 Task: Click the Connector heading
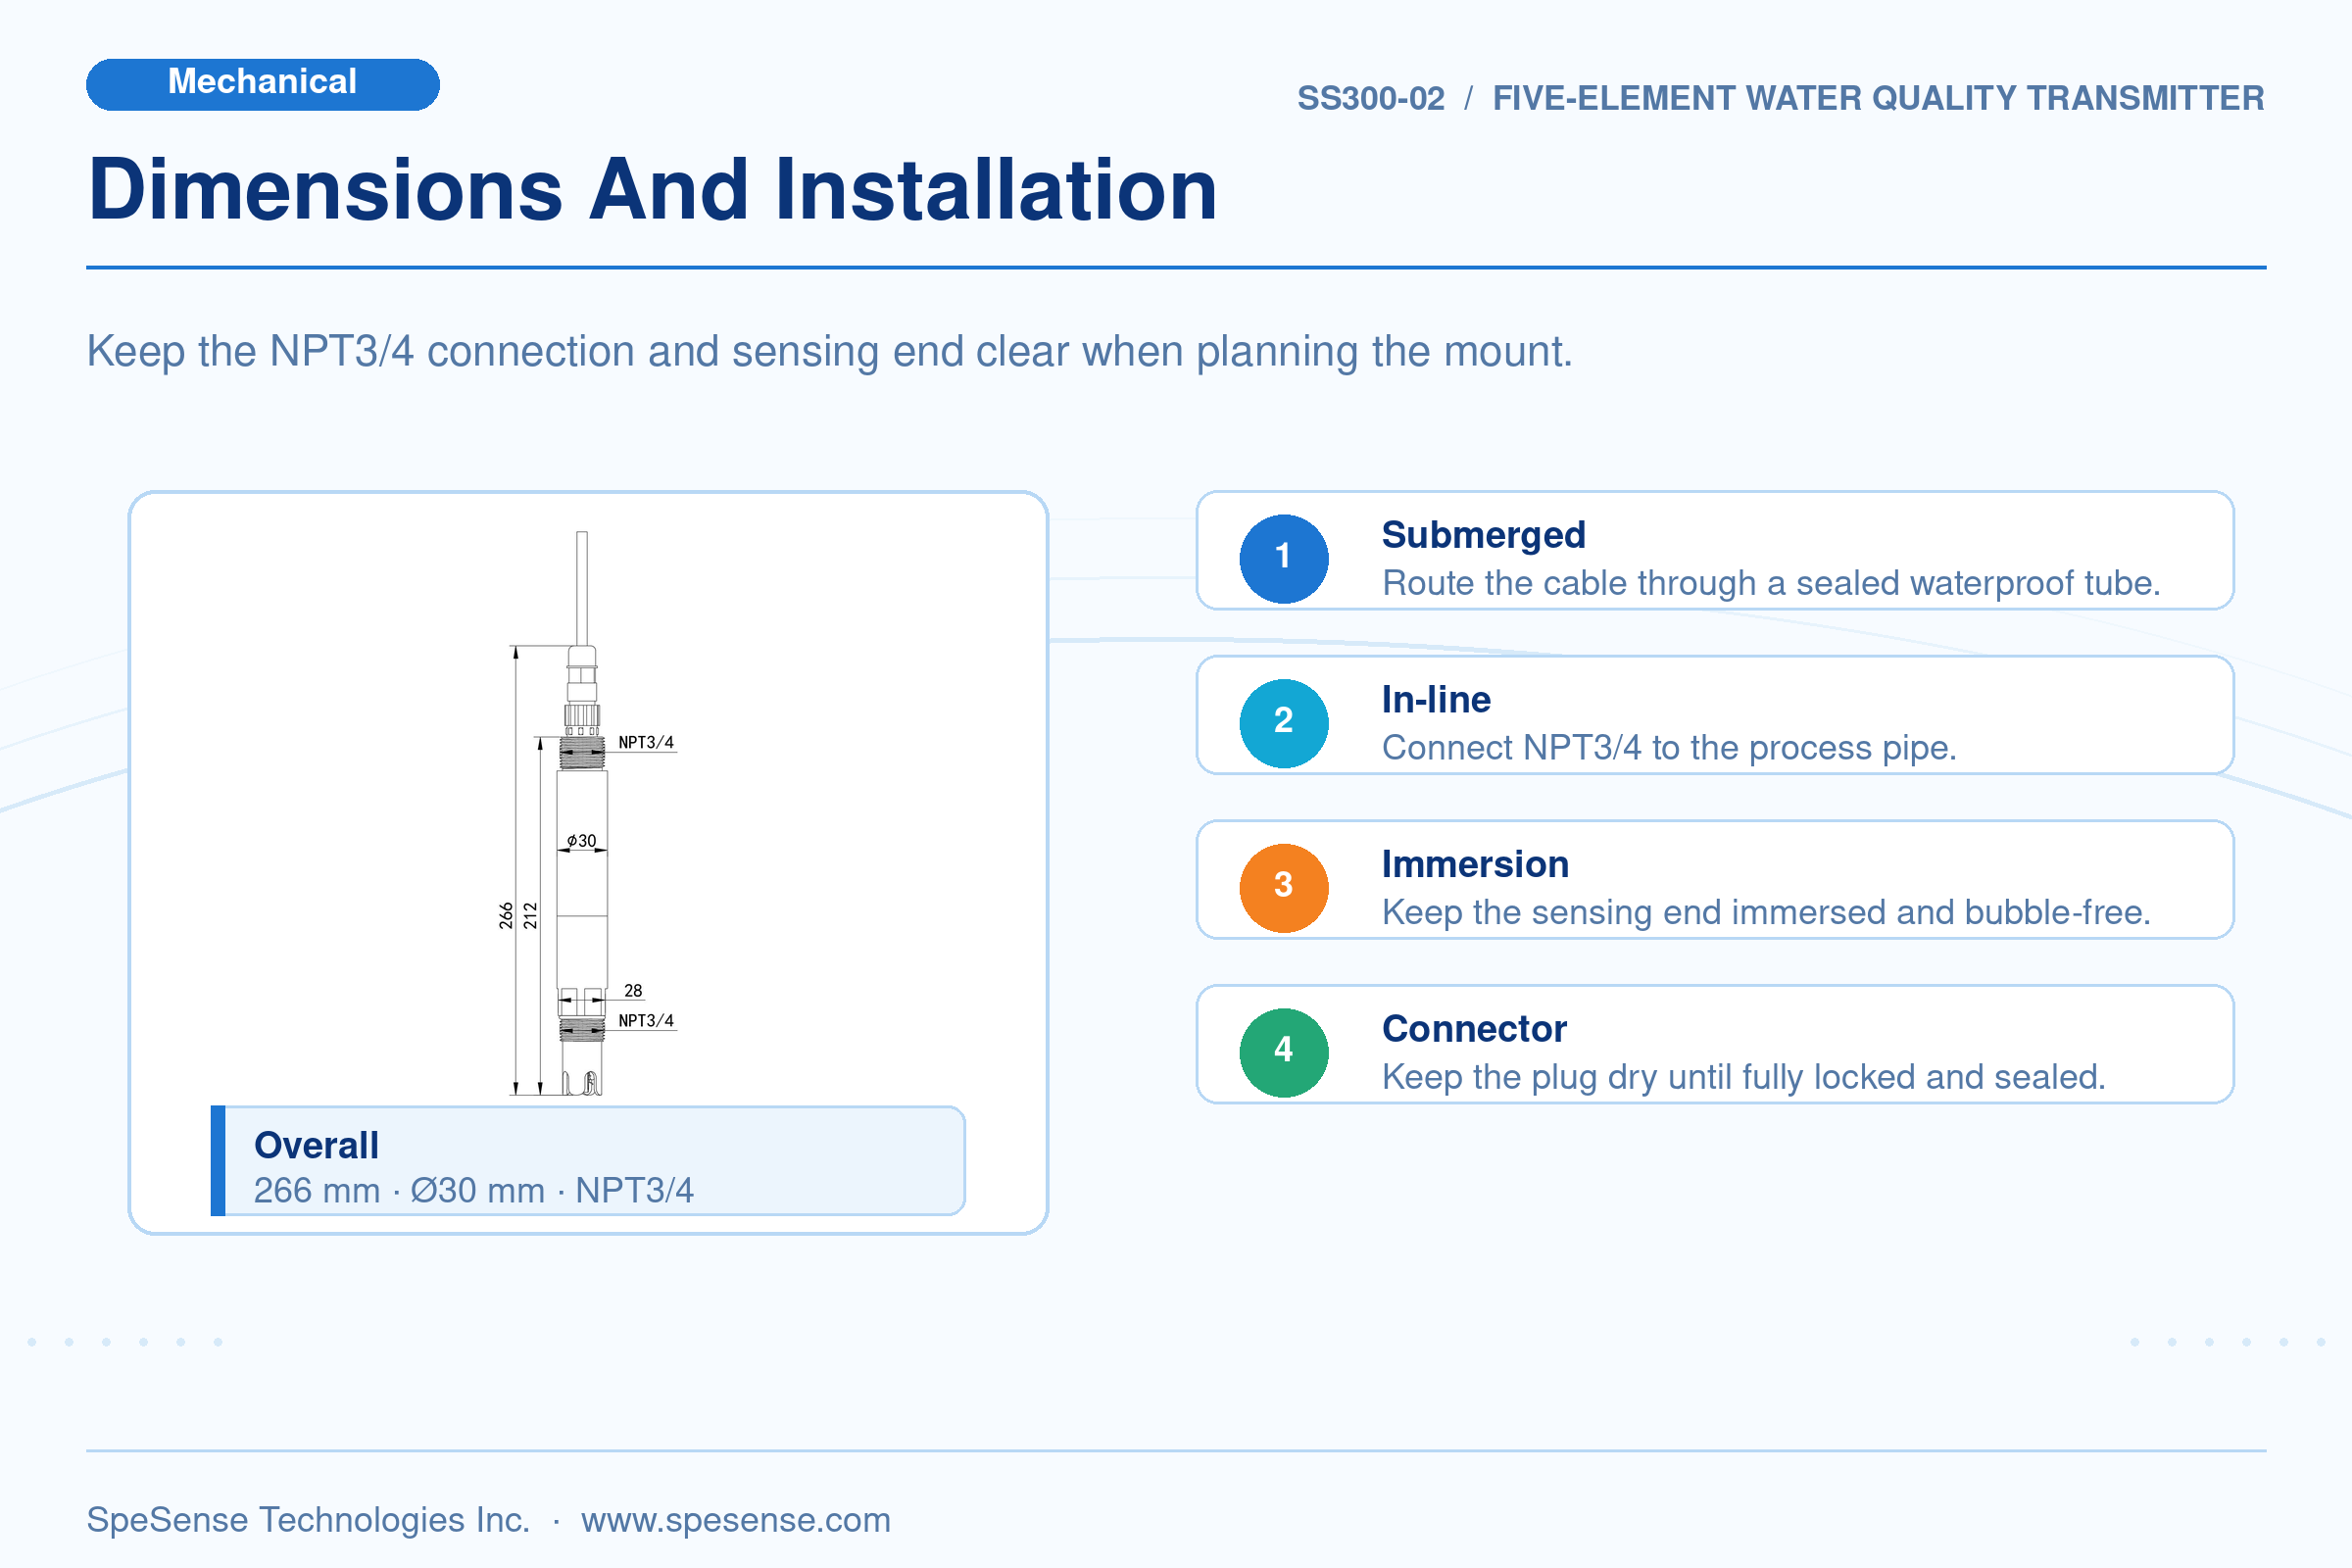pos(1474,1028)
